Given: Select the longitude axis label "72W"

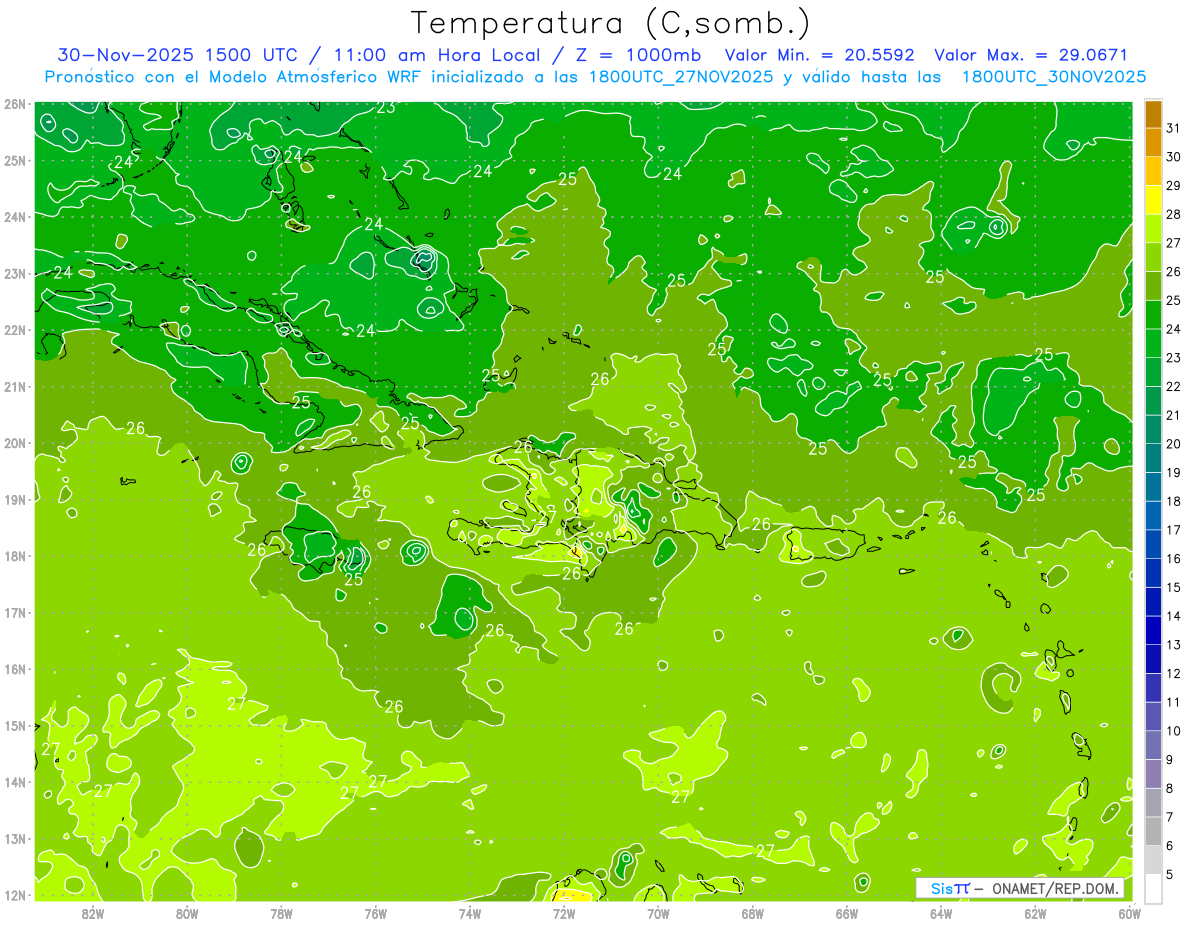Looking at the screenshot, I should coord(564,913).
